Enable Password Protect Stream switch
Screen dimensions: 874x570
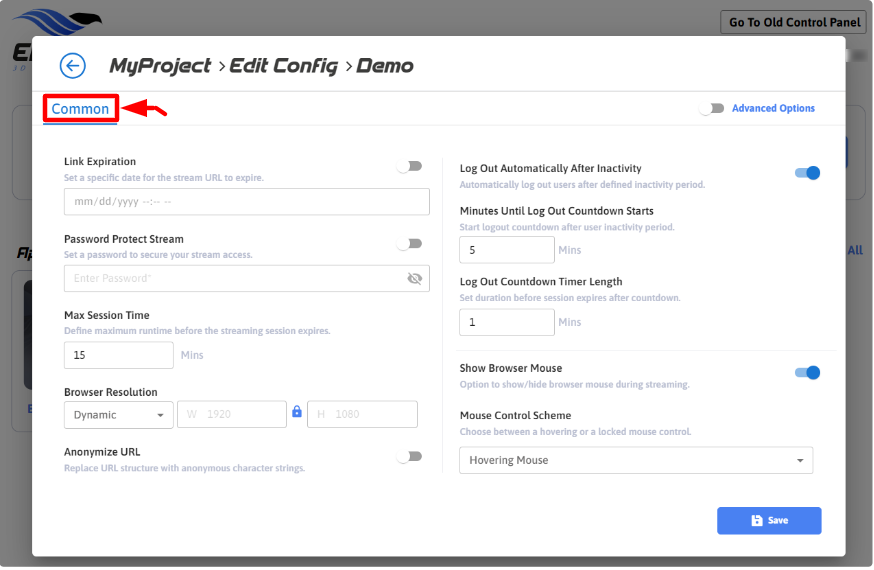tap(409, 244)
